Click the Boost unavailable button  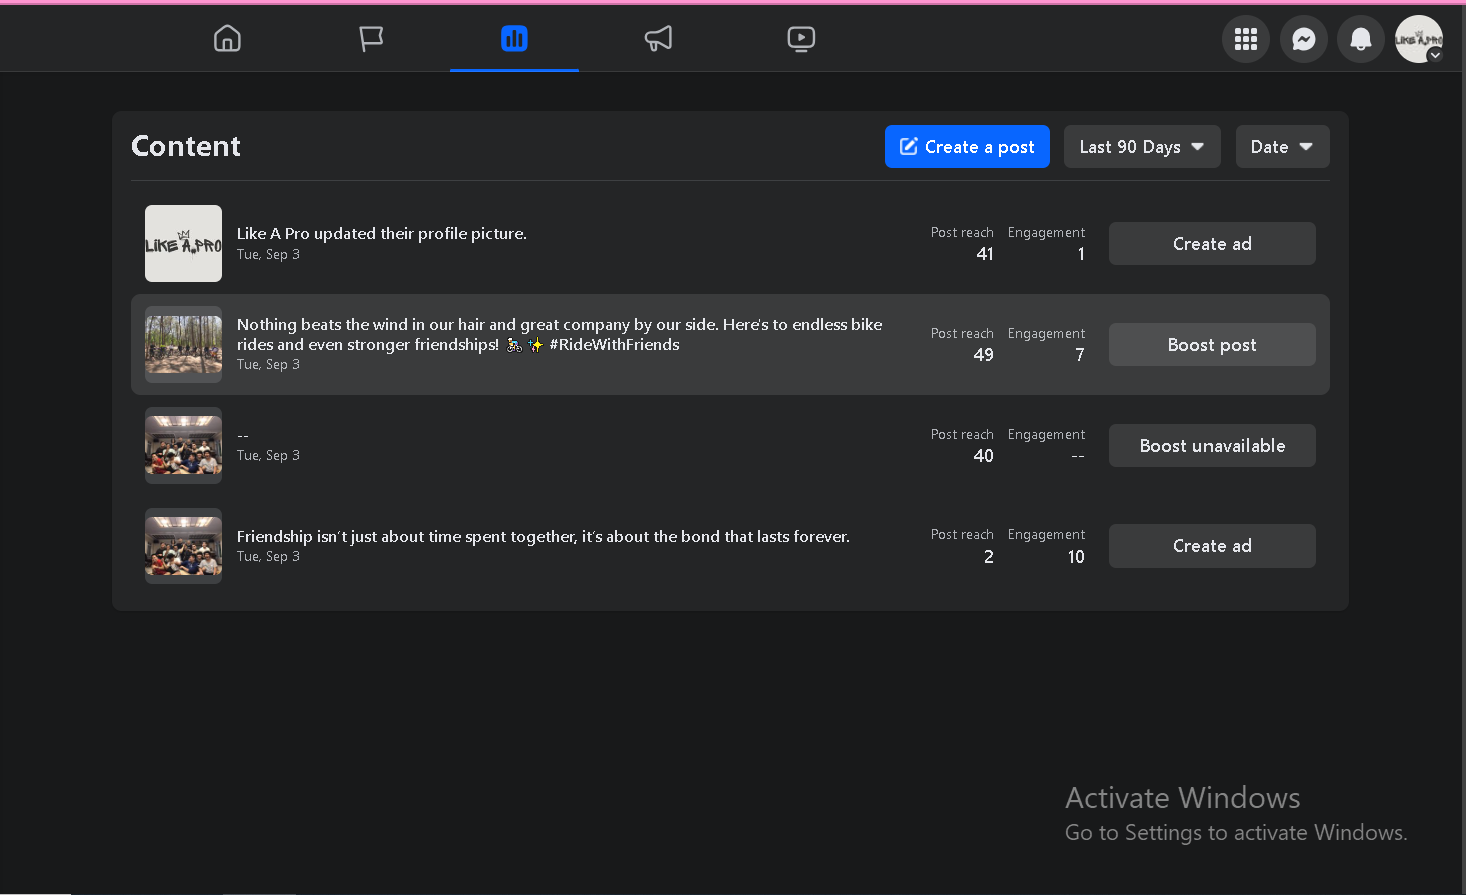click(1212, 446)
